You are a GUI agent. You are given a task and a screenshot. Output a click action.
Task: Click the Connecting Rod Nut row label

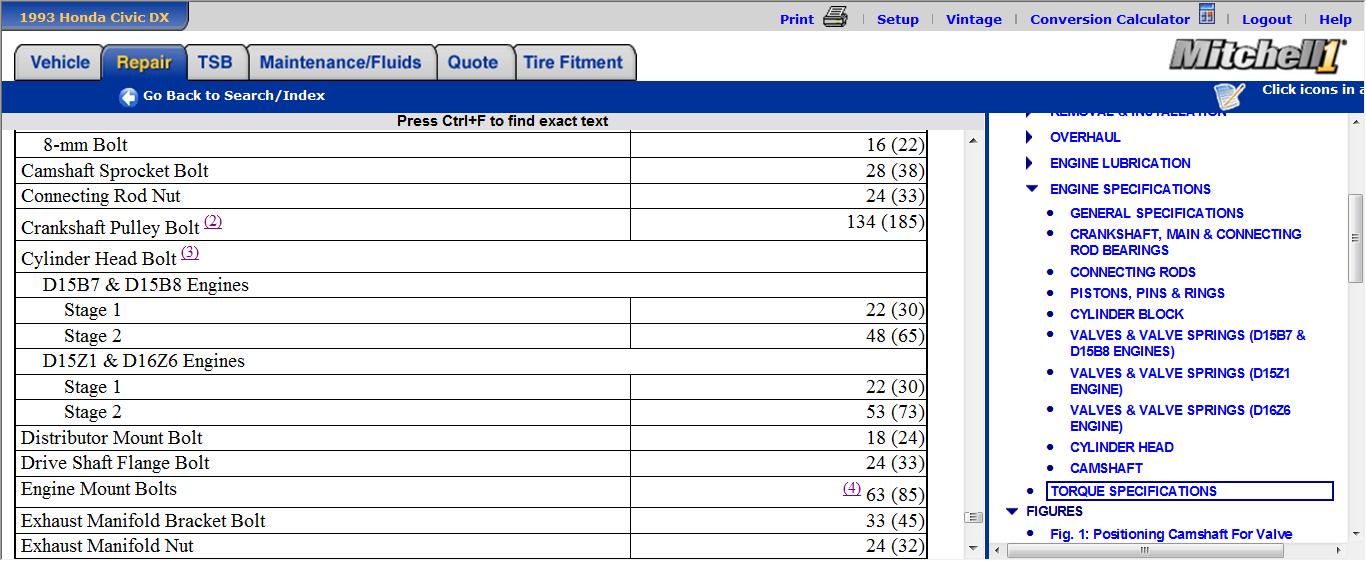[101, 196]
